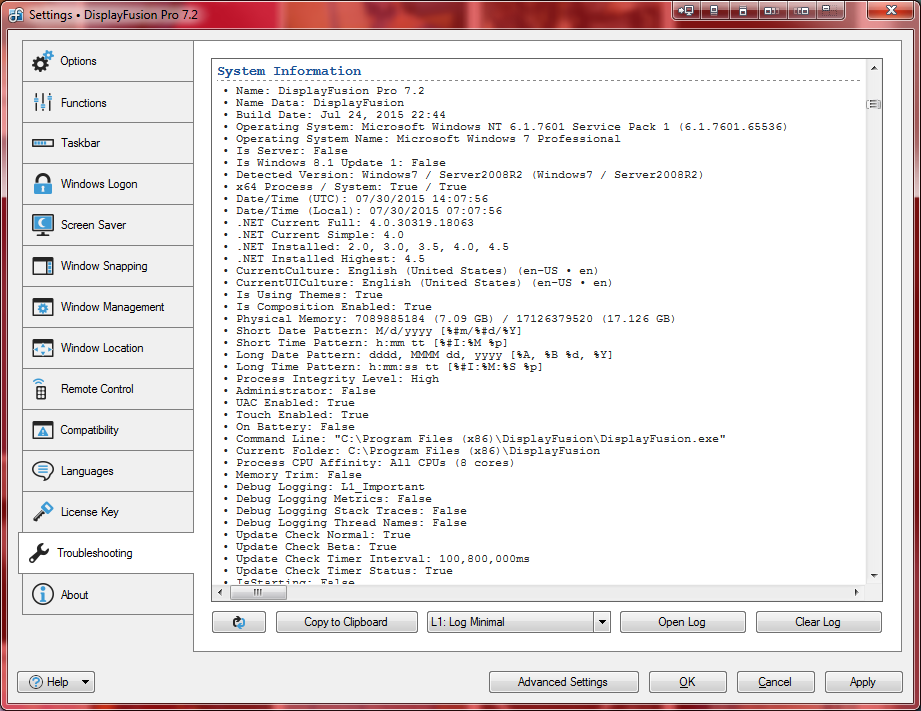Click the vertical scrollbar down arrow

[873, 576]
